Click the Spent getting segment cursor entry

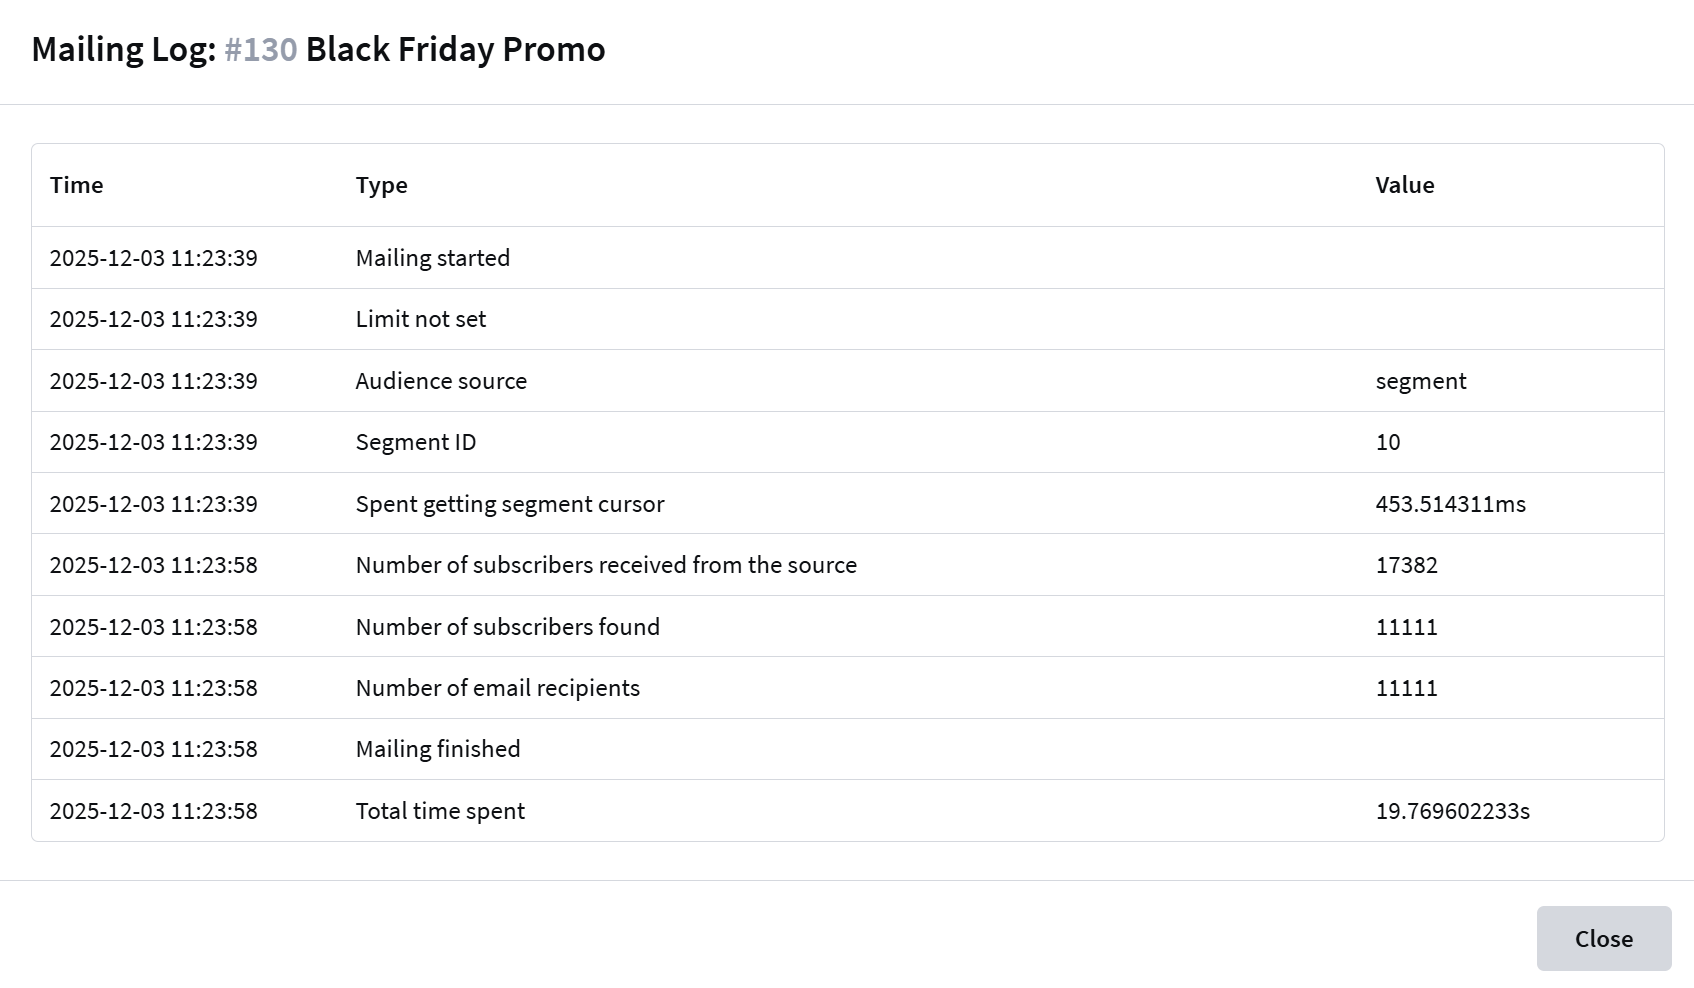509,504
